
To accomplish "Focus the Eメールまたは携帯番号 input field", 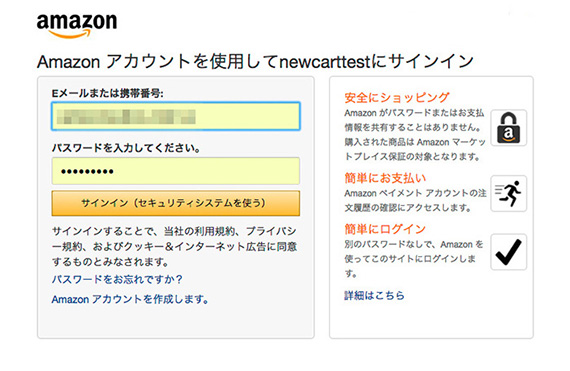I will click(176, 116).
